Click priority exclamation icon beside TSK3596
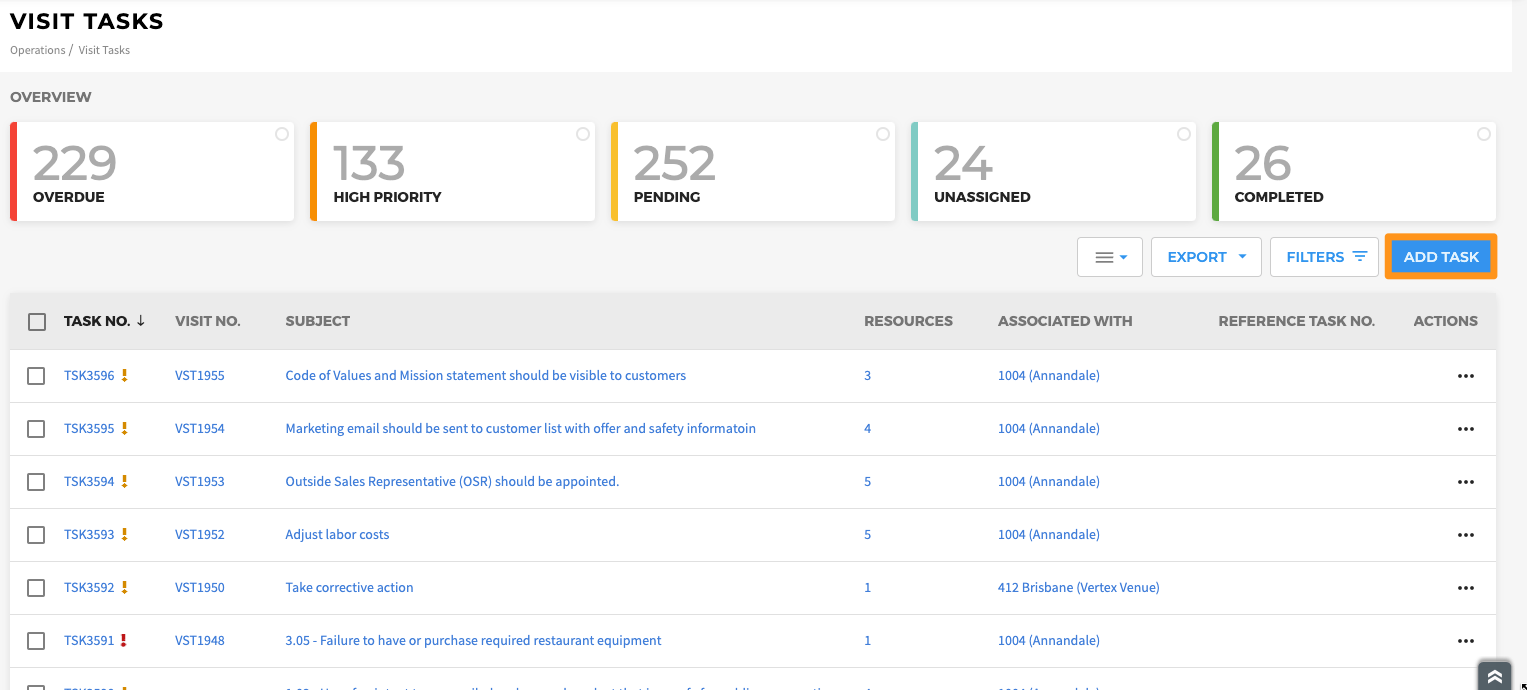The image size is (1527, 690). 125,376
